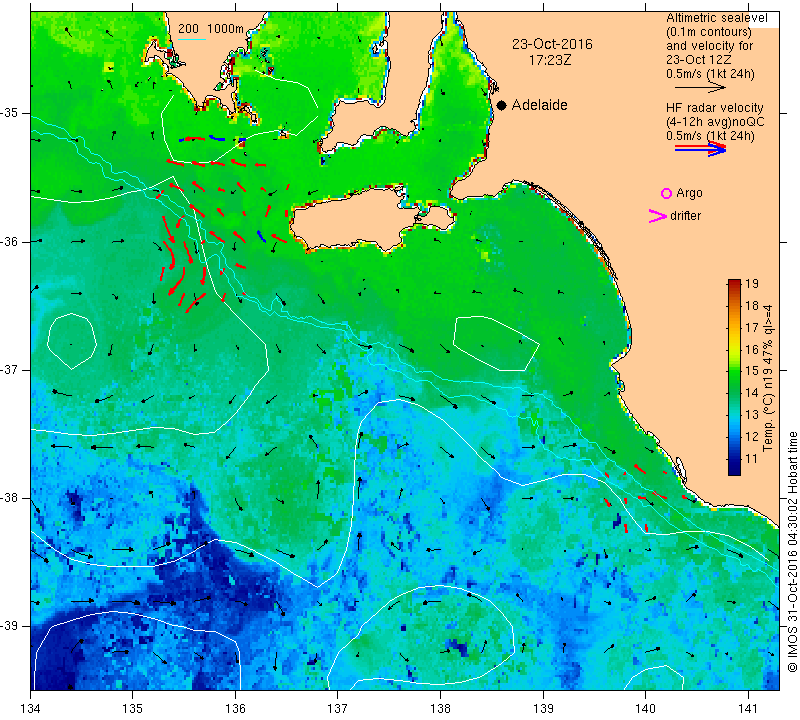The width and height of the screenshot is (800, 720).
Task: Click the '0.5m/s (1kt 24h)' altimetric scale text
Action: (x=710, y=74)
